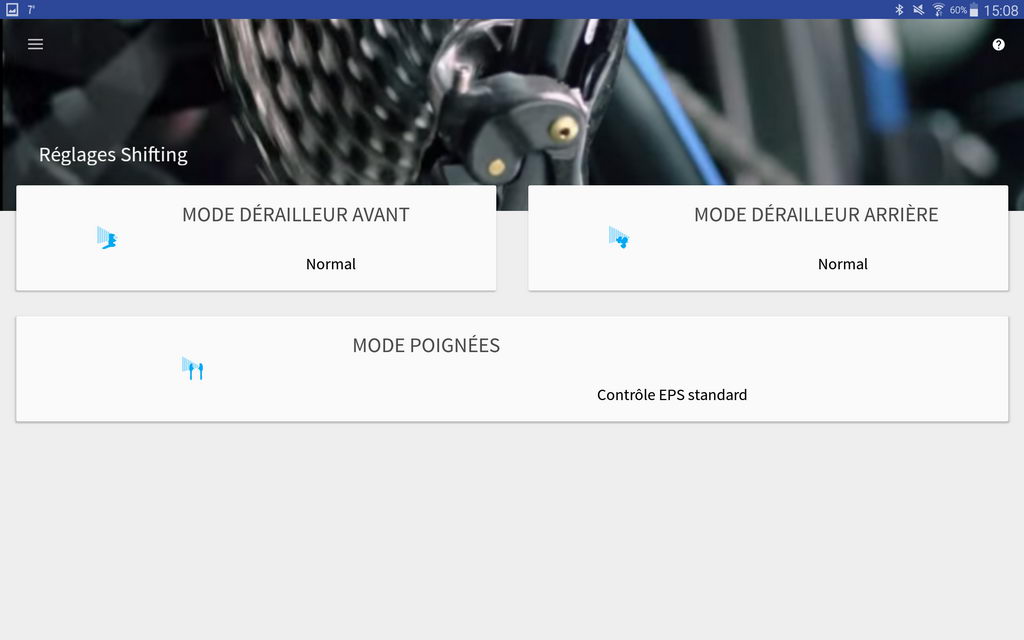Open the hamburger navigation menu

35,44
